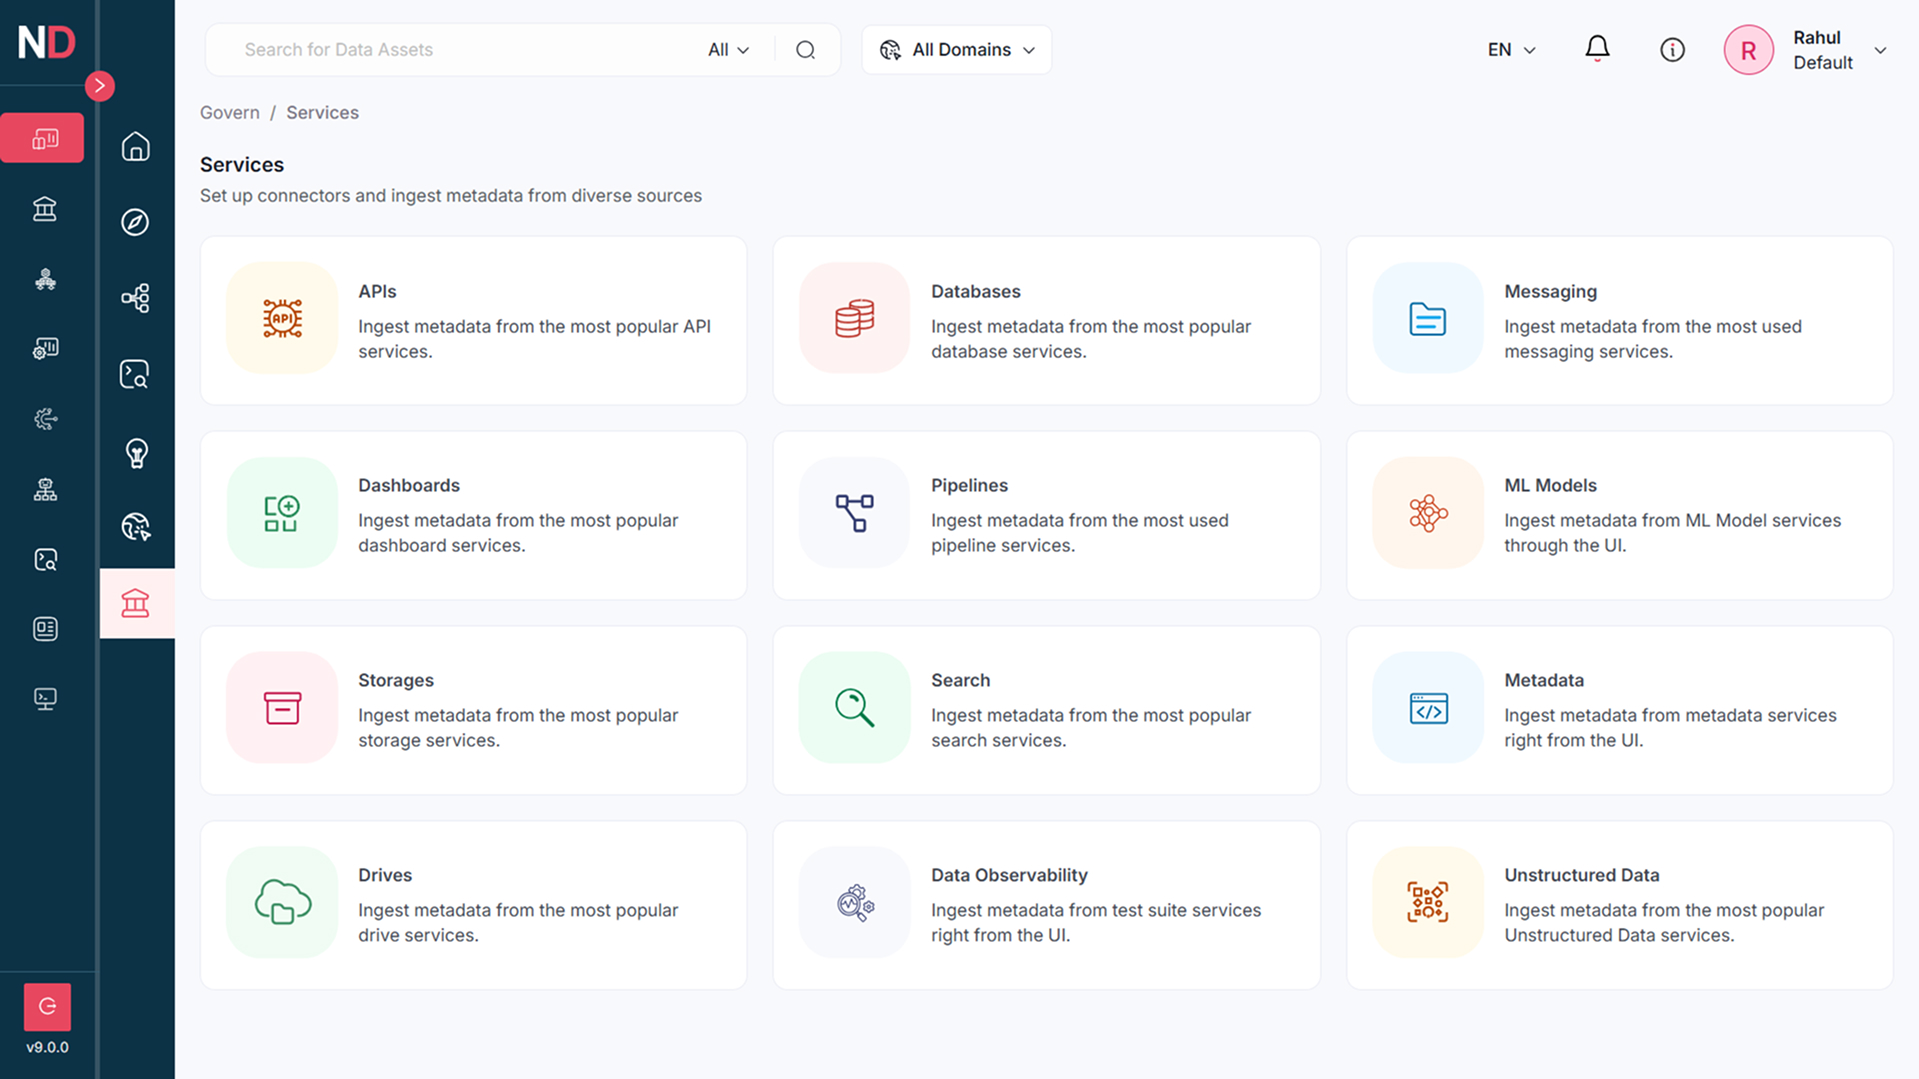Click the ML Models card title
The width and height of the screenshot is (1919, 1079).
click(x=1550, y=485)
